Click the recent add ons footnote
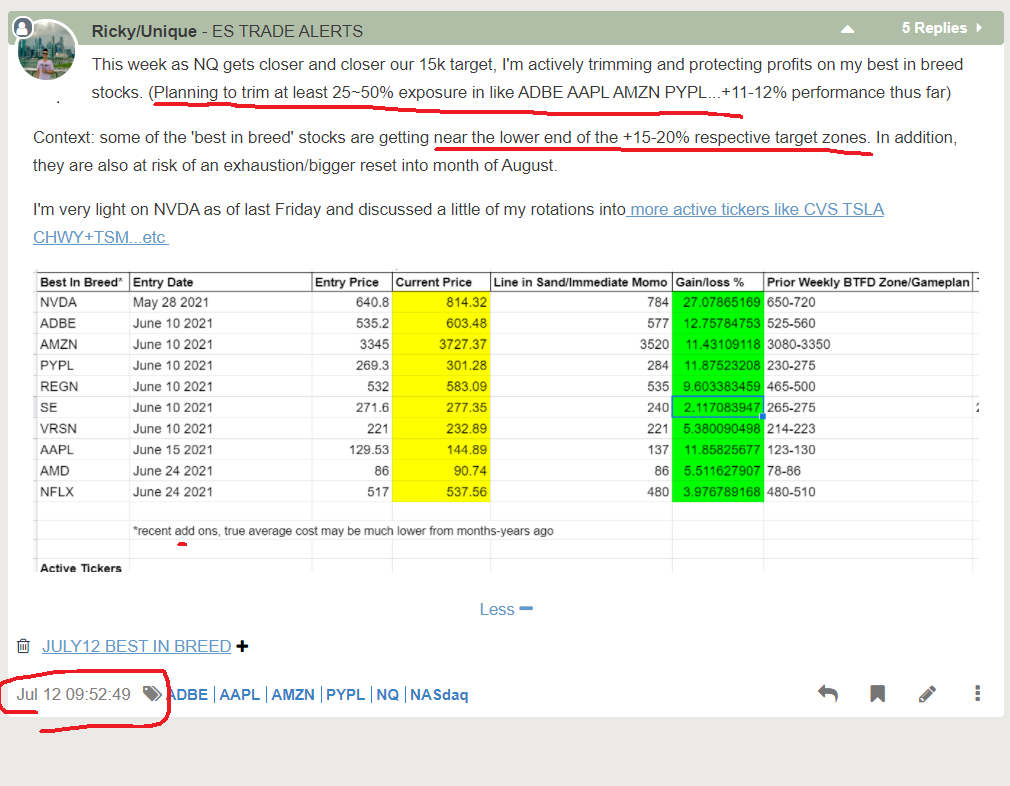The height and width of the screenshot is (786, 1010). (343, 531)
